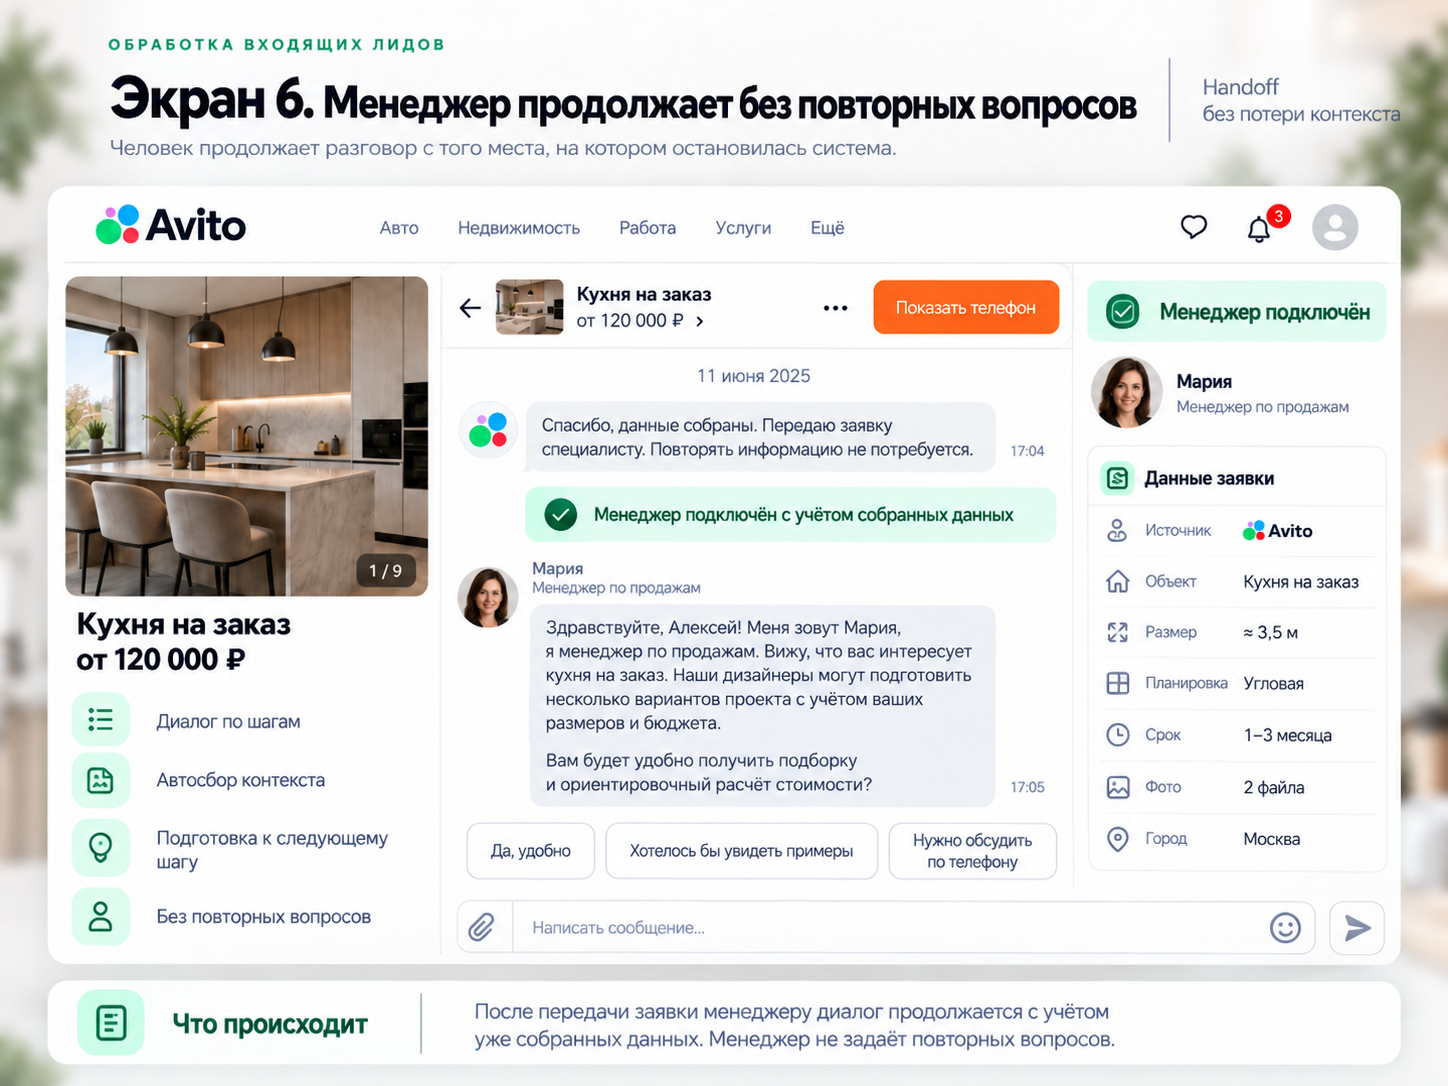Click the "Менеджер подключён" status banner

tap(1237, 312)
